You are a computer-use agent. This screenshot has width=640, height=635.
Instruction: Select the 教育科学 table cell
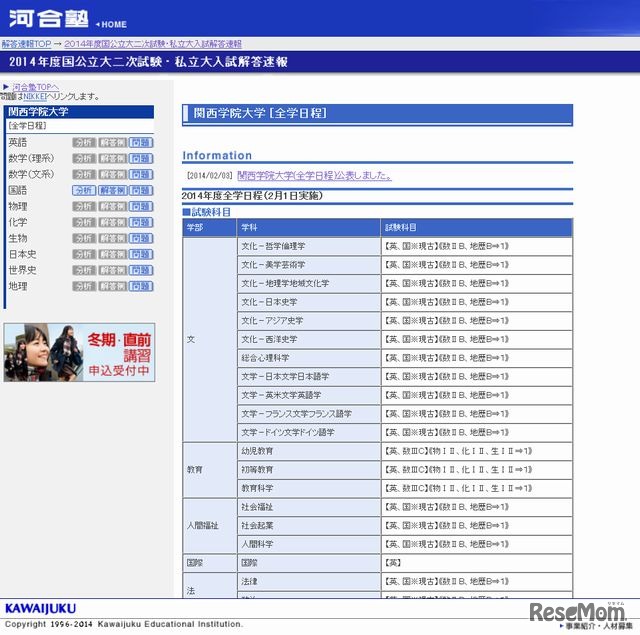[x=309, y=488]
